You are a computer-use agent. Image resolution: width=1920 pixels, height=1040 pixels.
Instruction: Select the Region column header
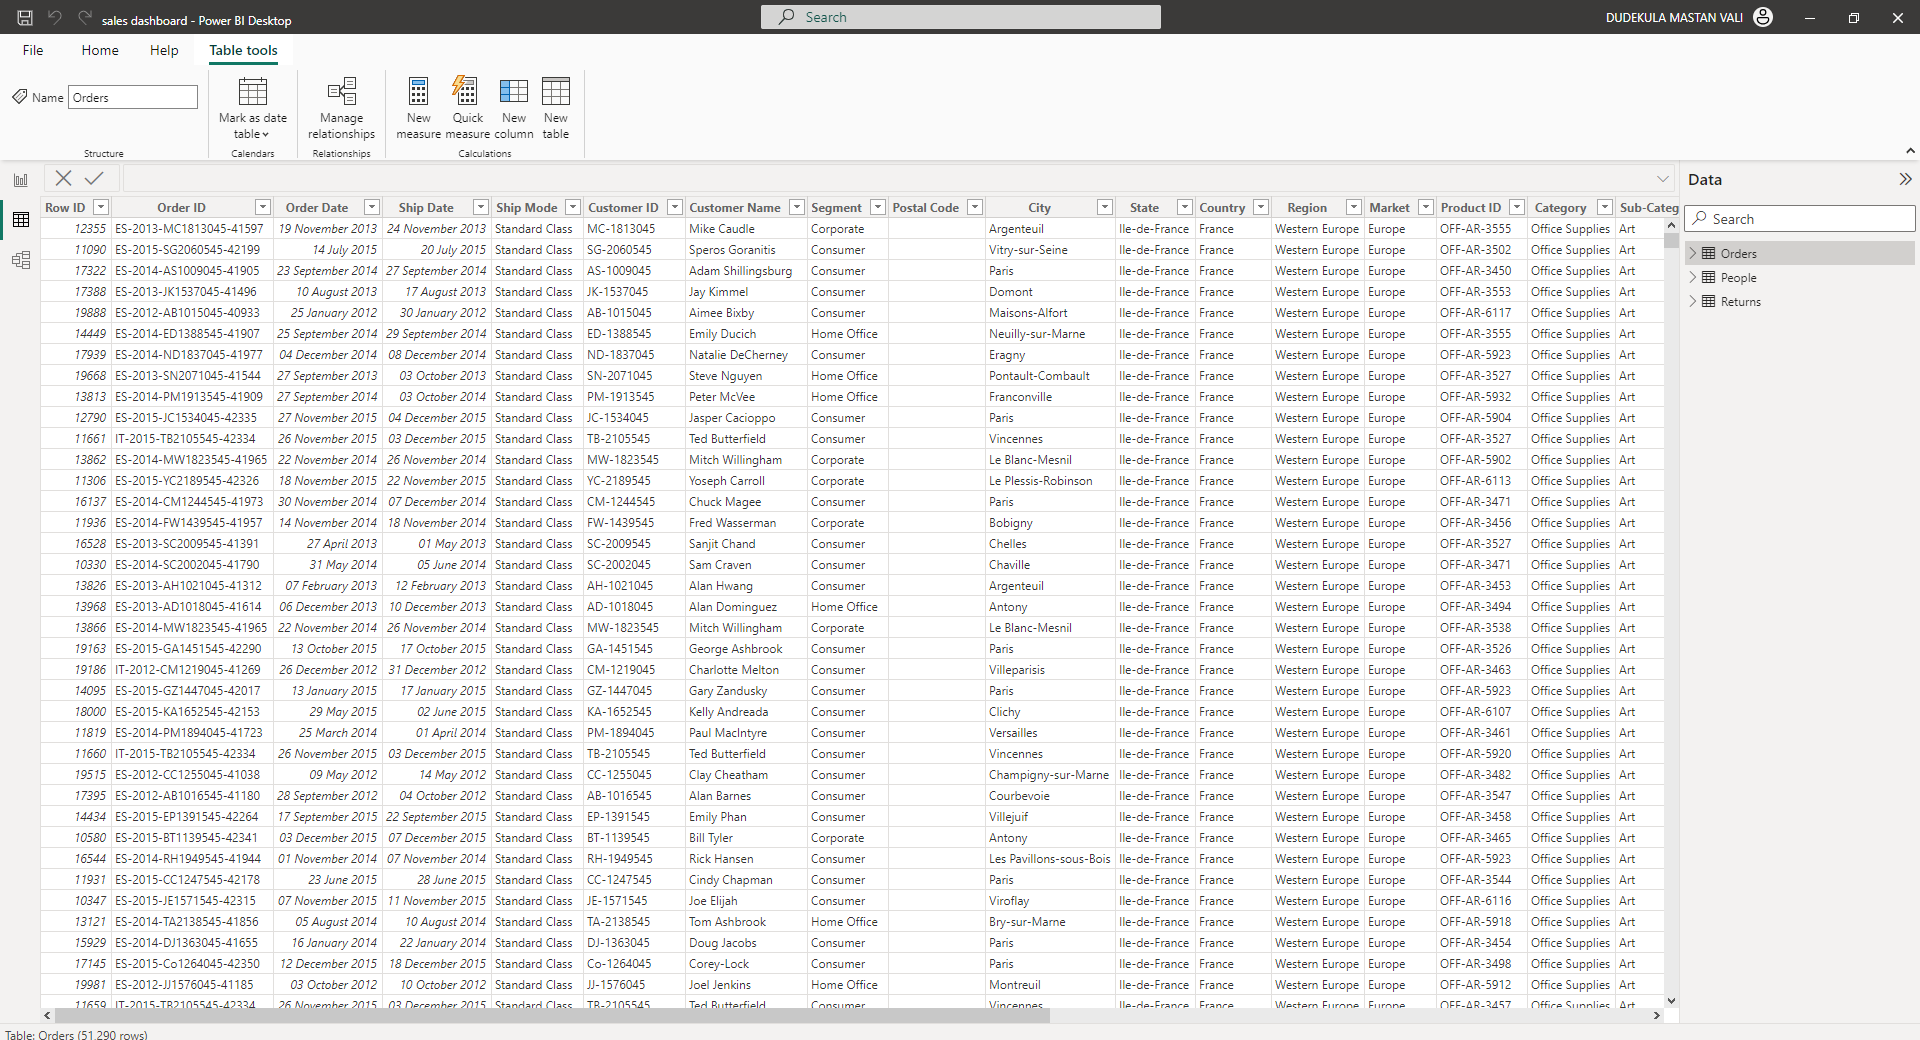[x=1307, y=207]
